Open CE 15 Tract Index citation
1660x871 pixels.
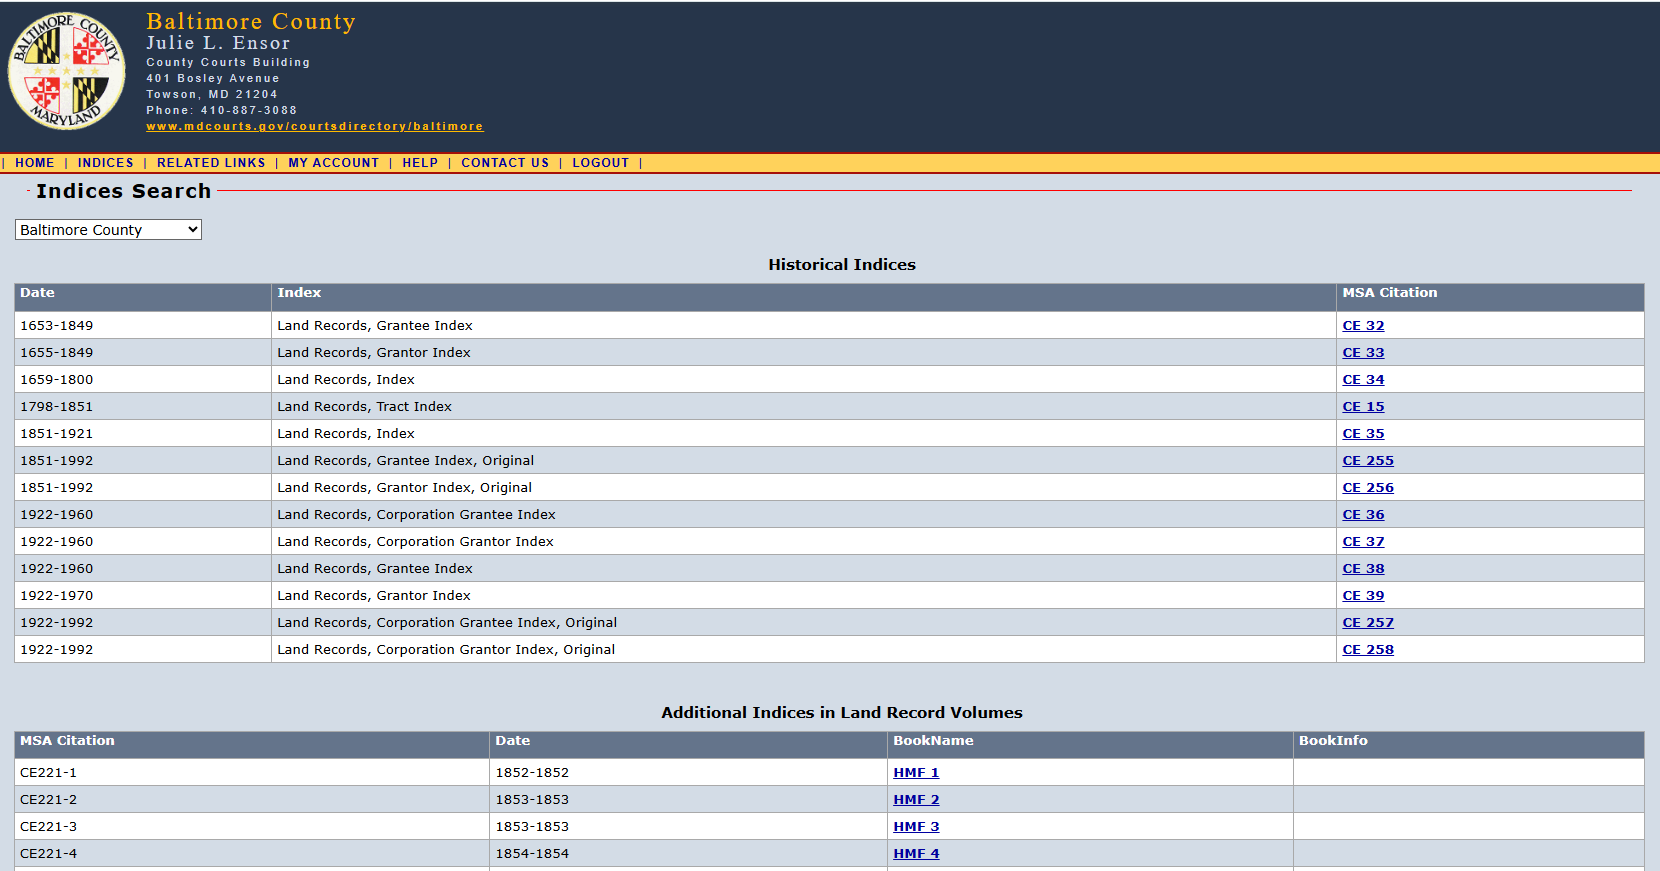(x=1363, y=407)
